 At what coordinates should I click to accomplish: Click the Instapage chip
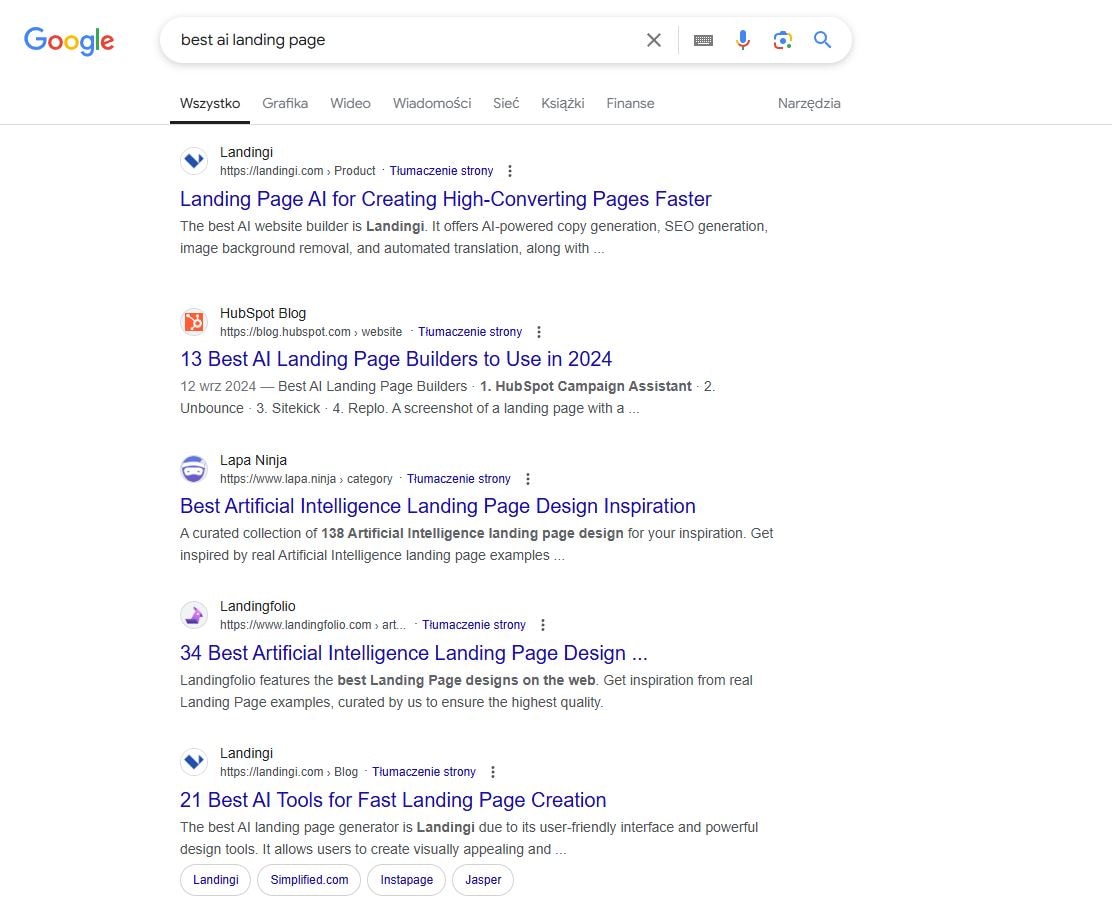406,880
